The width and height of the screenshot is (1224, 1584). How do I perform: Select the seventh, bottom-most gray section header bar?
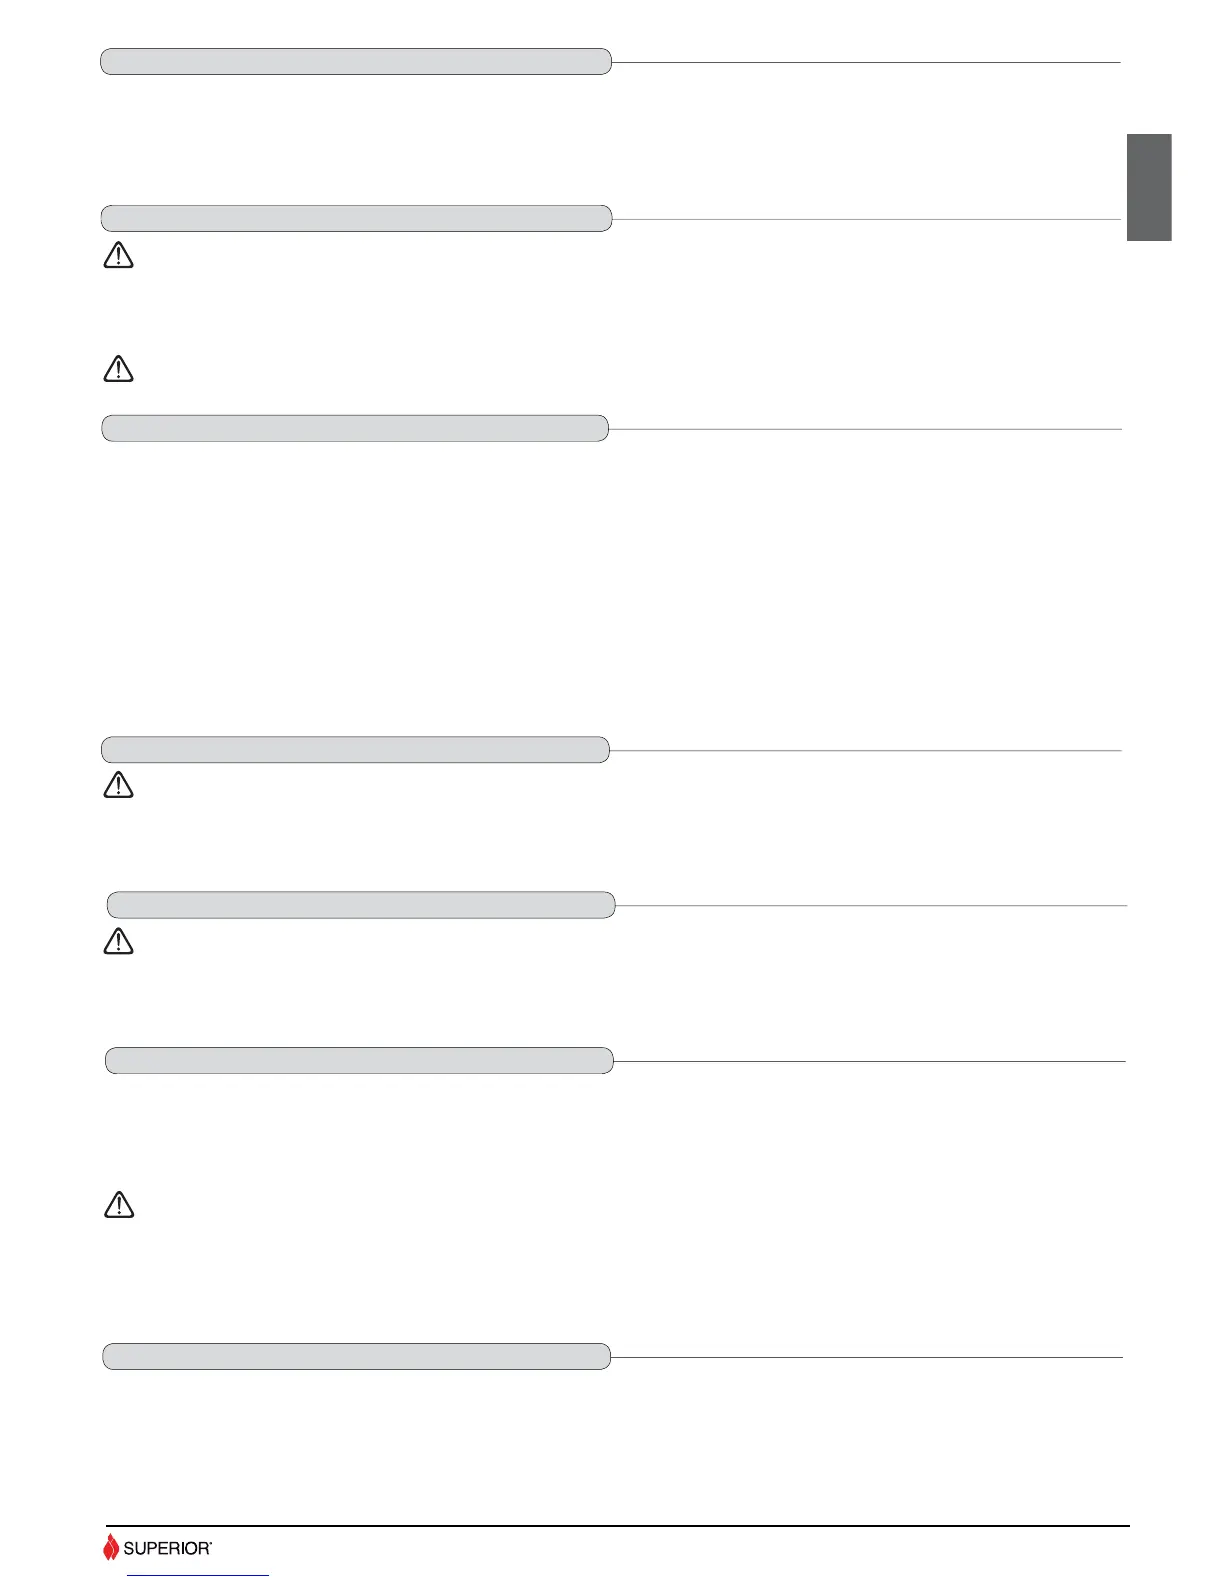tap(356, 1356)
